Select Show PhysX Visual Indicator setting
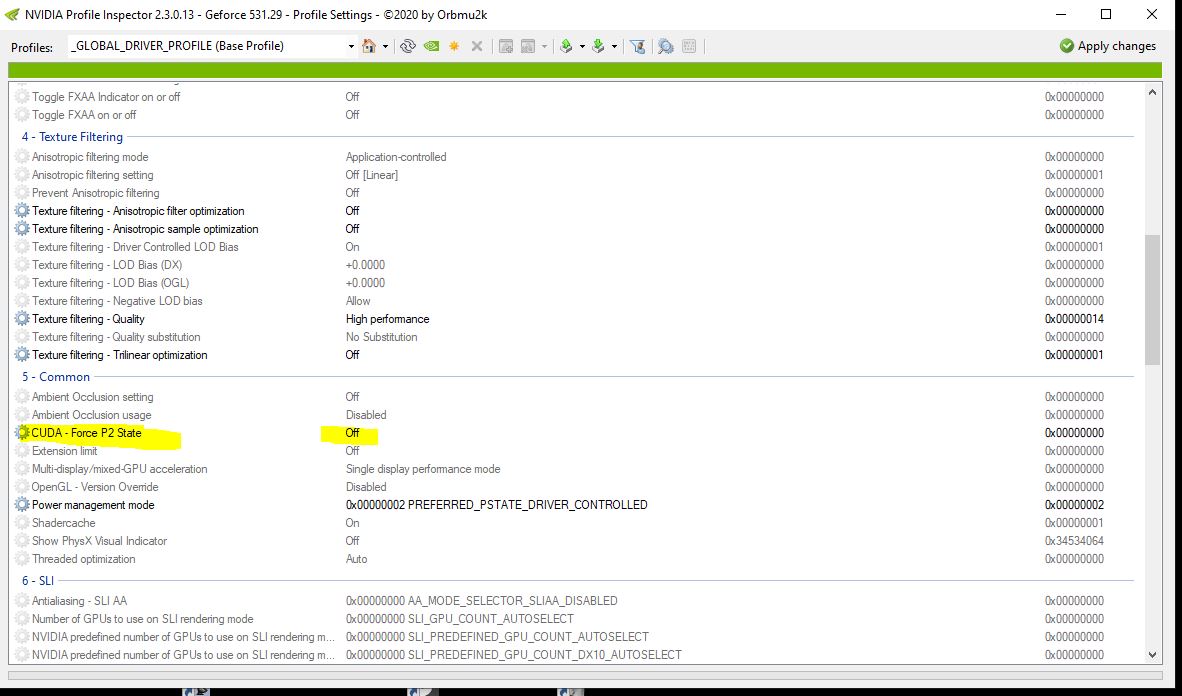This screenshot has width=1182, height=696. pos(100,541)
